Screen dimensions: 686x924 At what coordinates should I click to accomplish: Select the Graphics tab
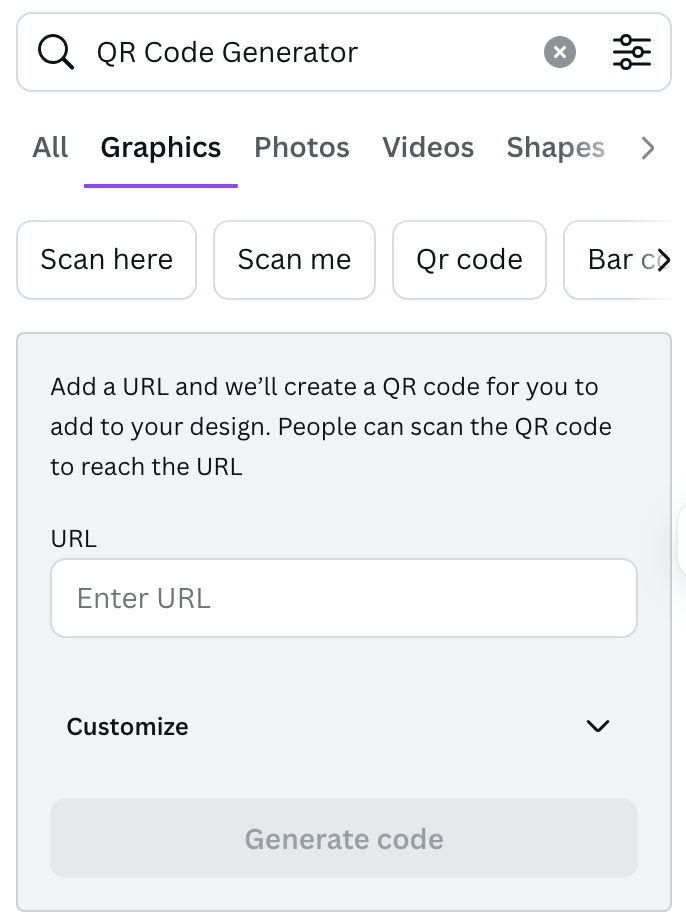161,147
